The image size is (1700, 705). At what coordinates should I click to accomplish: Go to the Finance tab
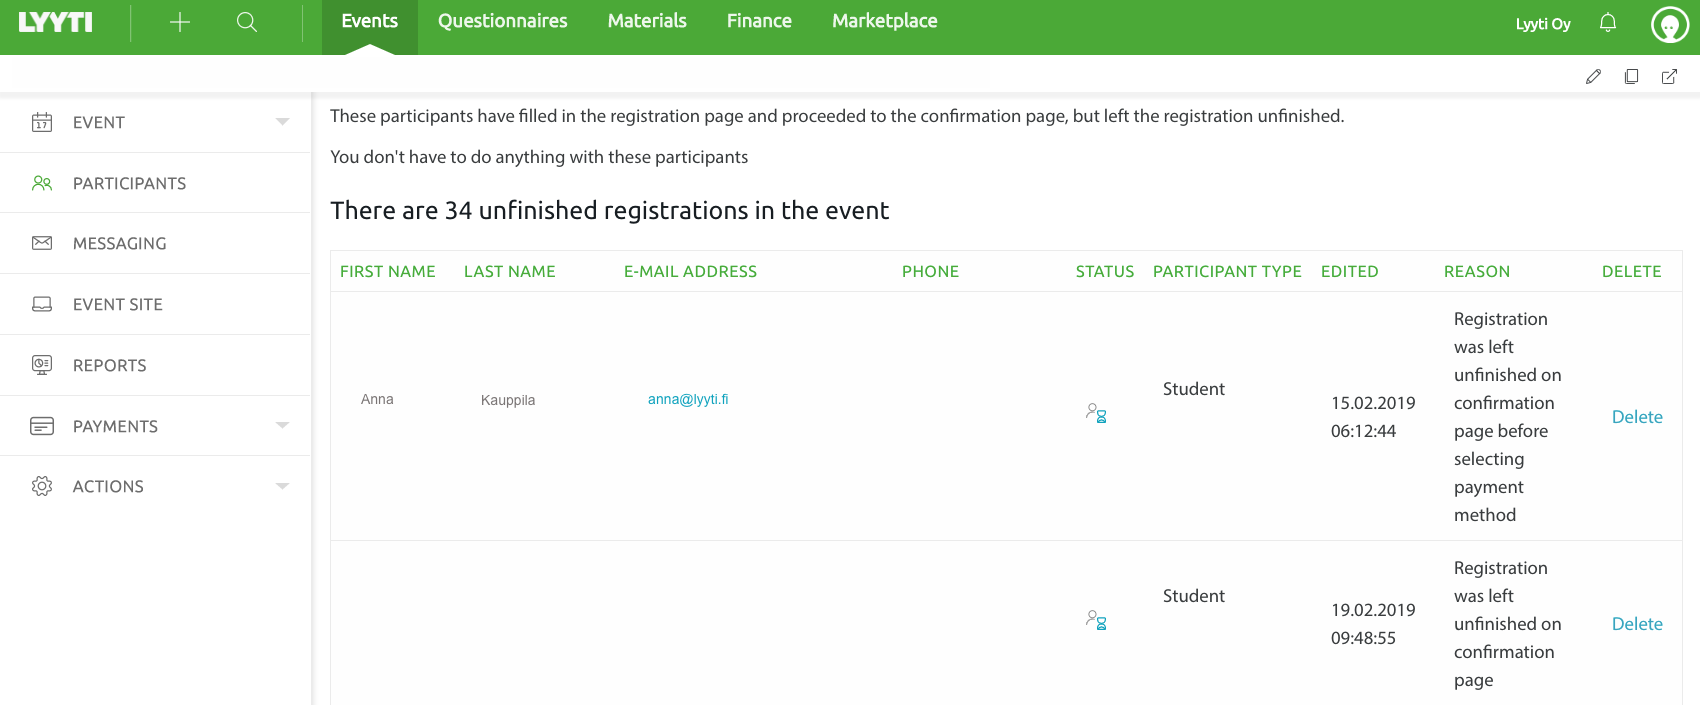pyautogui.click(x=759, y=21)
